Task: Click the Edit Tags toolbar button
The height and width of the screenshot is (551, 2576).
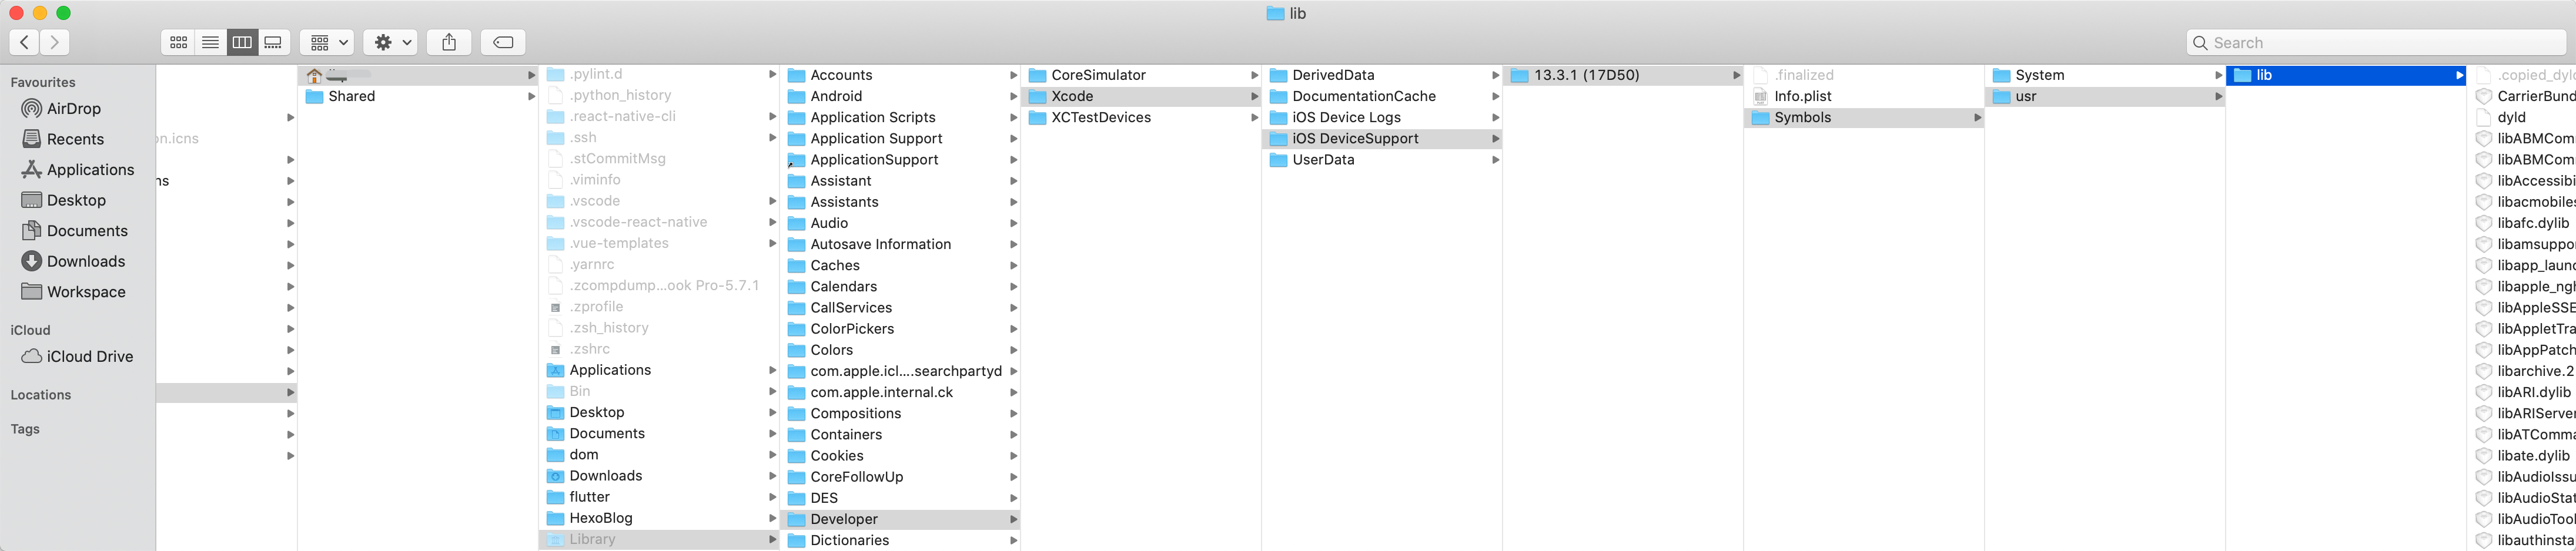Action: coord(503,42)
